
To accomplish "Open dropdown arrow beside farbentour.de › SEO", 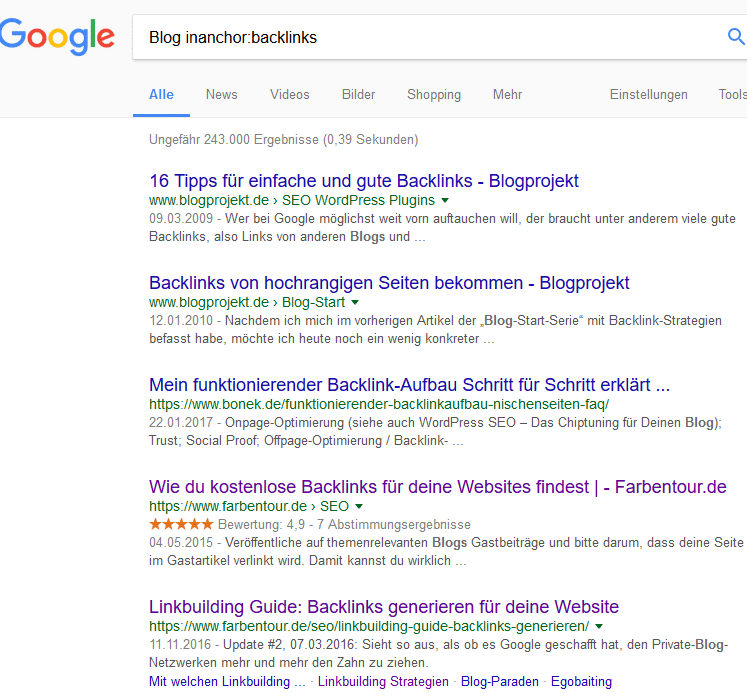I will (359, 506).
